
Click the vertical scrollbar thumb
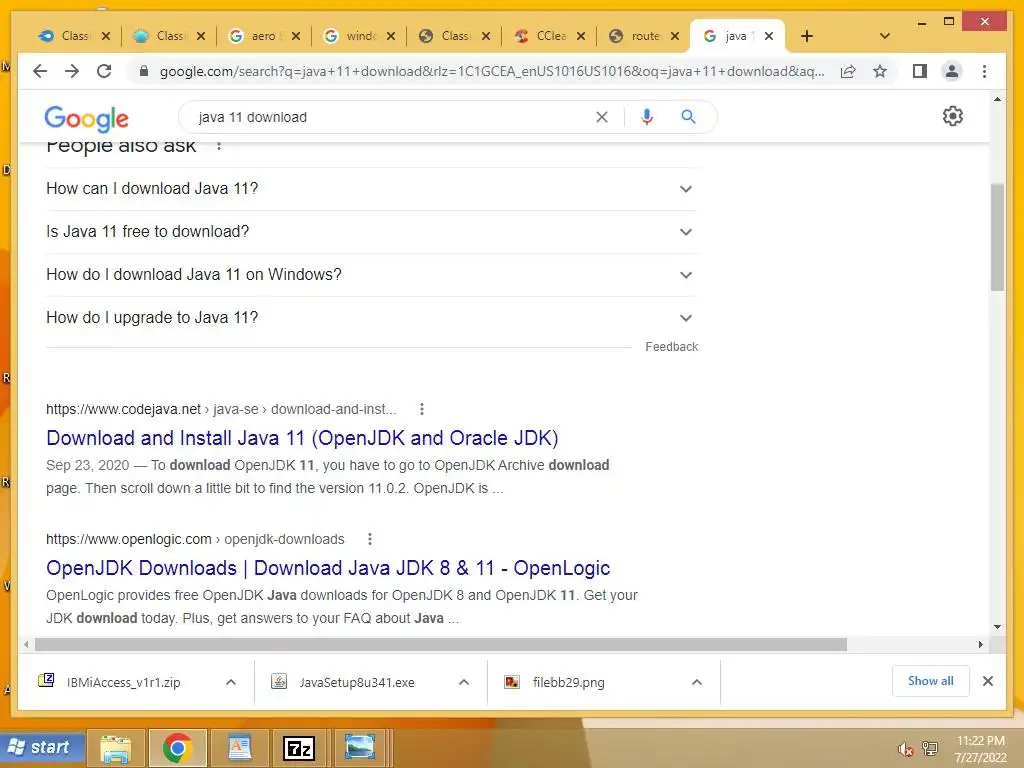pos(997,236)
